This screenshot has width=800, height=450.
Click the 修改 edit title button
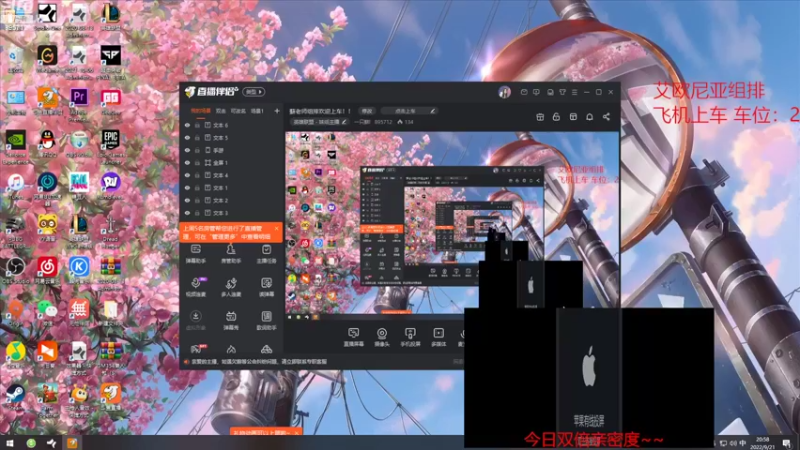pos(367,111)
